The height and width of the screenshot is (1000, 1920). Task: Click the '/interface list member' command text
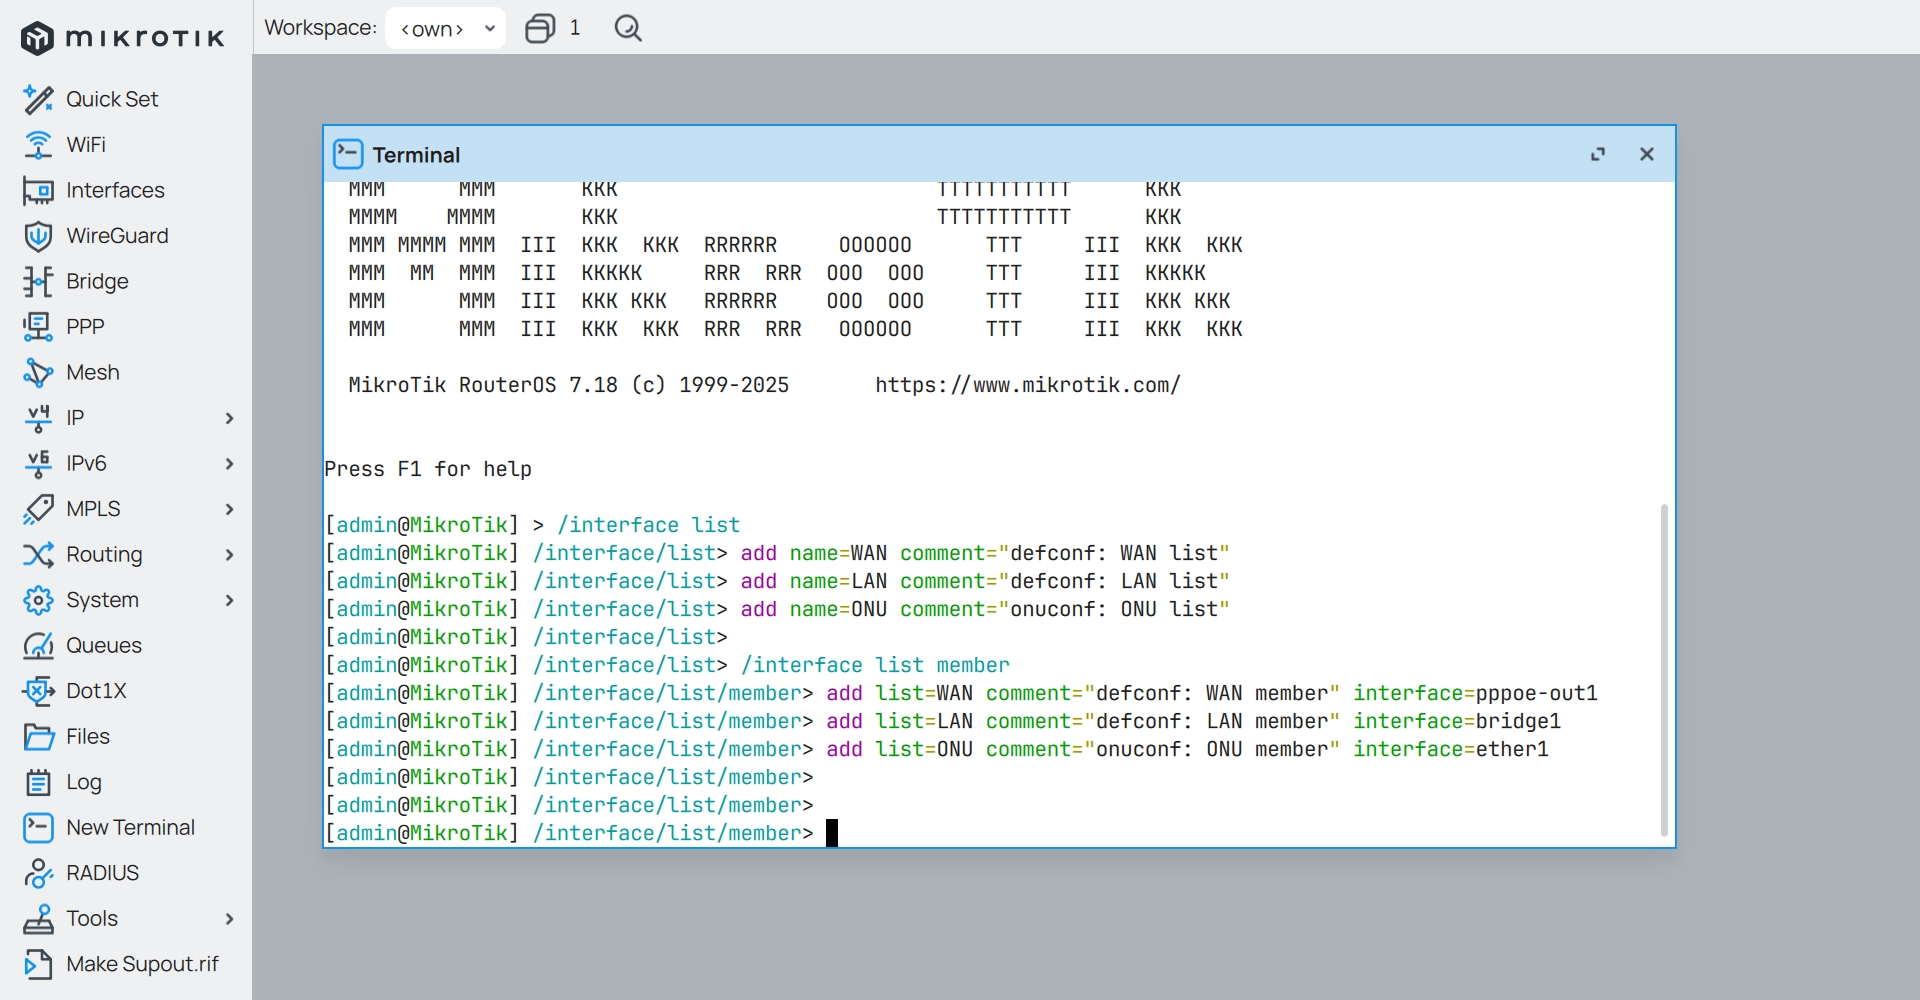(x=875, y=665)
